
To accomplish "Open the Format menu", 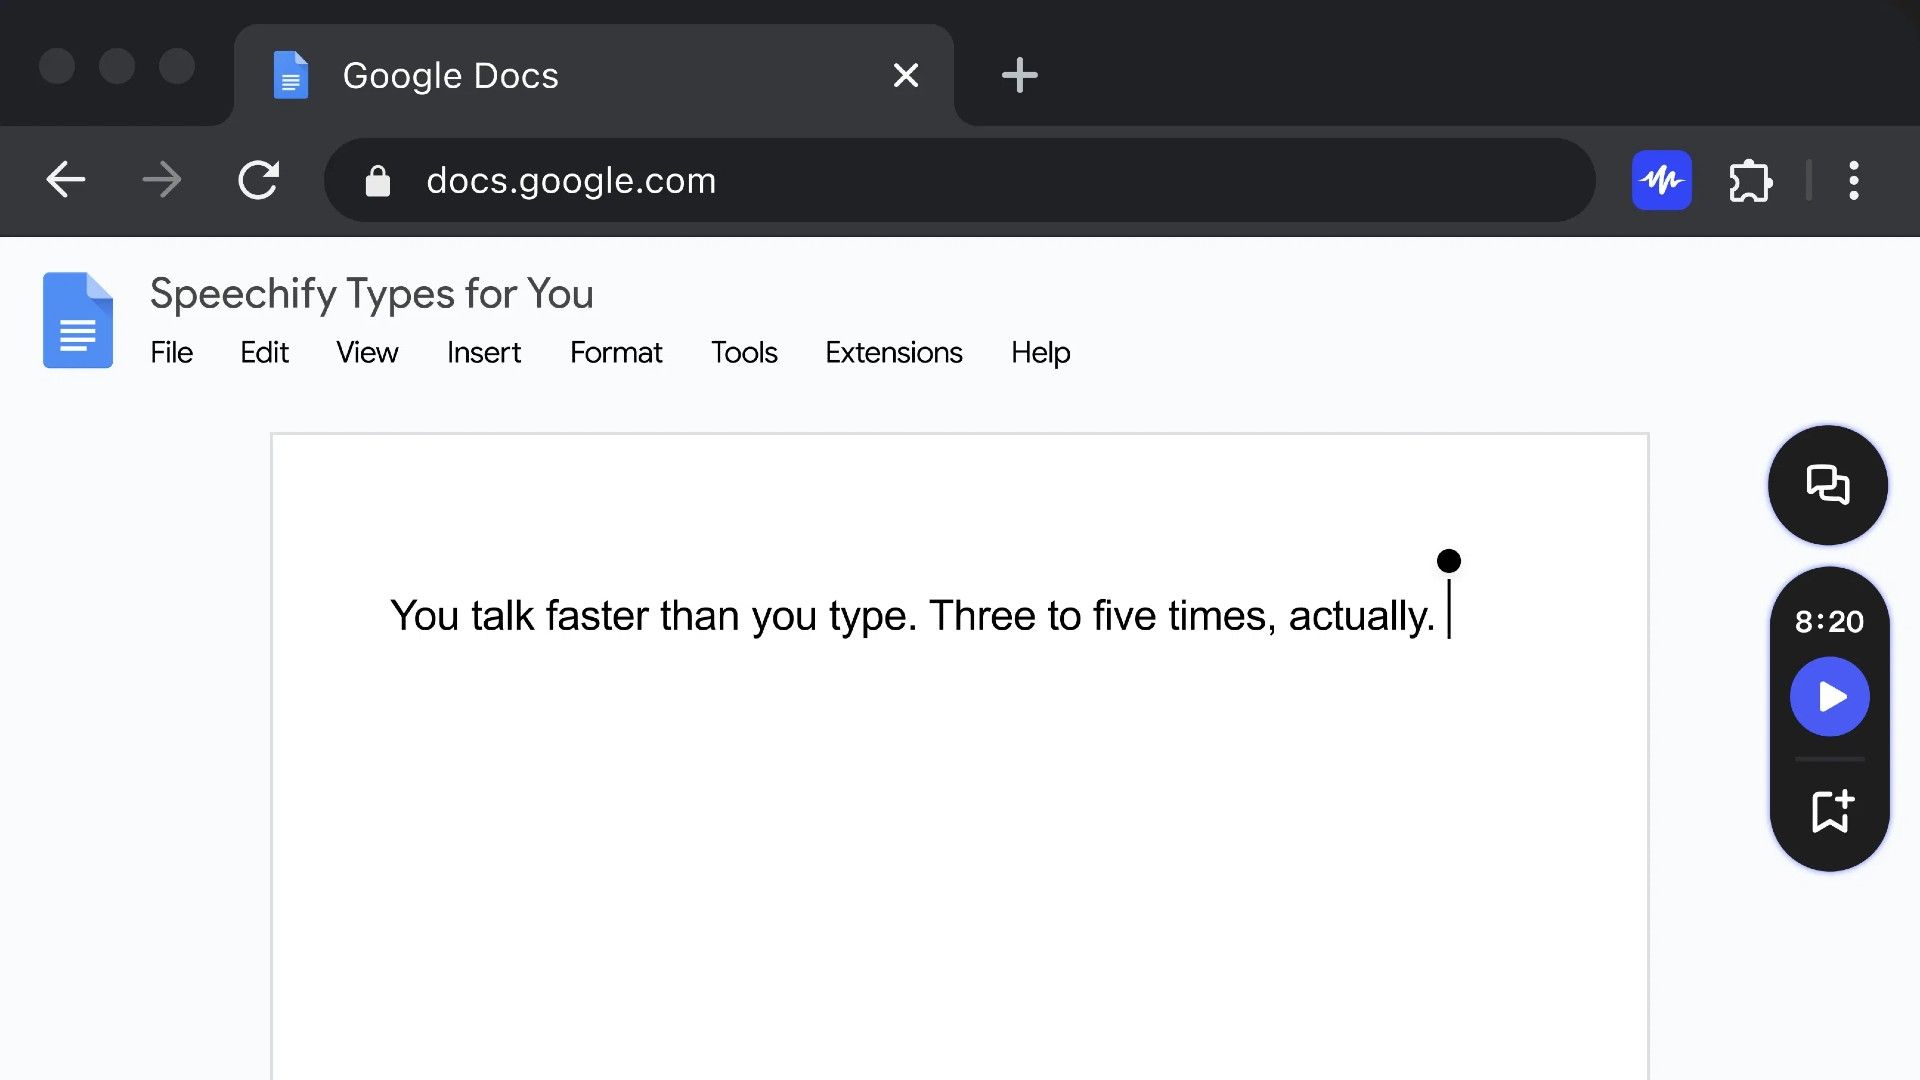I will point(616,352).
